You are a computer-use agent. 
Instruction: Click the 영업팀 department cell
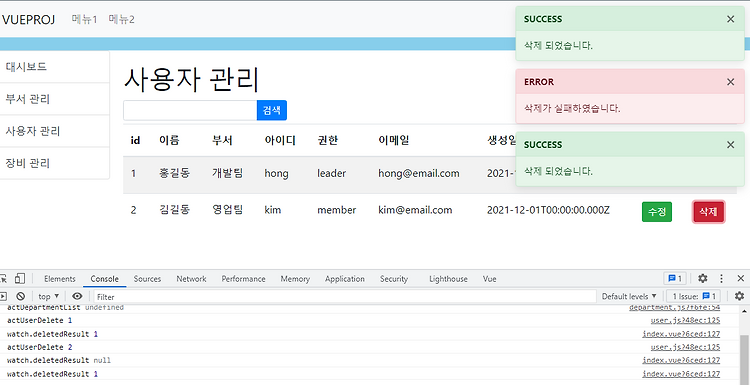[228, 209]
